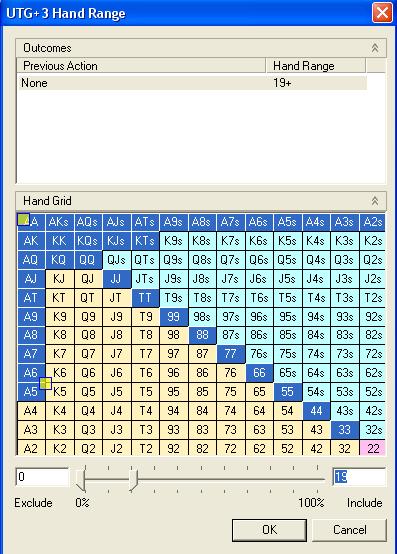Collapse the Outcomes section chevron

375,48
